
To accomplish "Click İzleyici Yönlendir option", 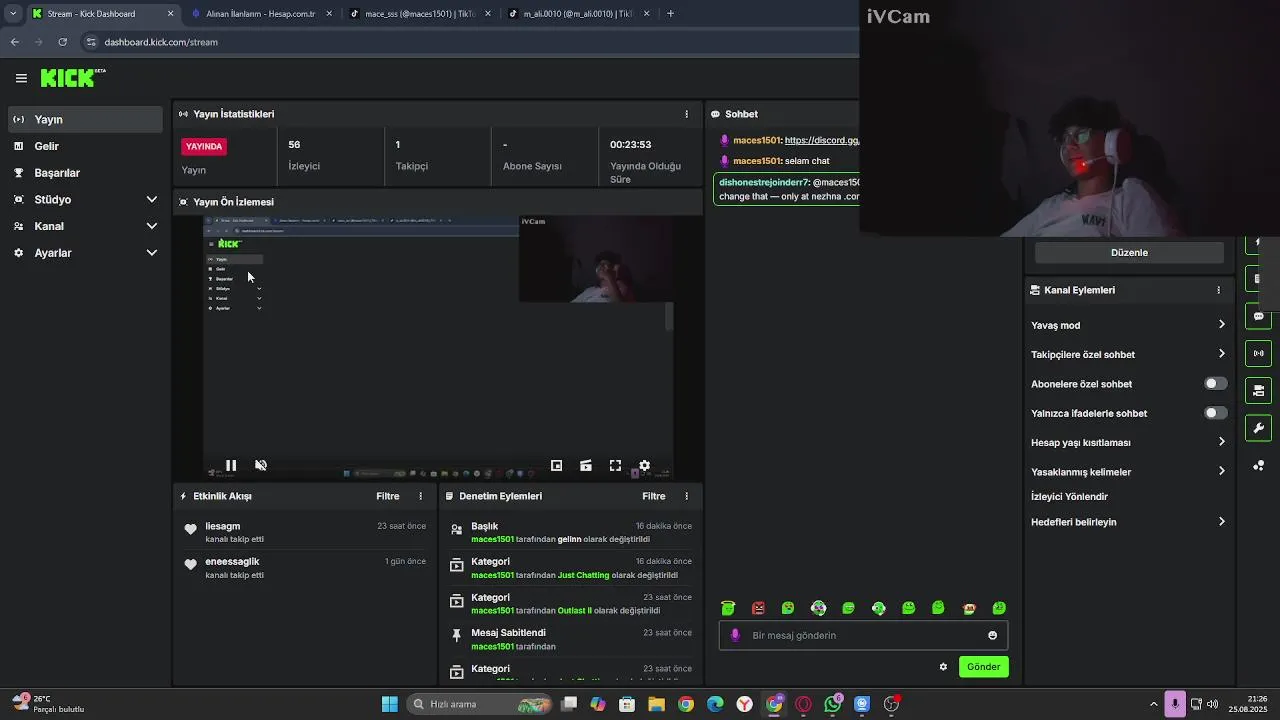I will pos(1069,497).
